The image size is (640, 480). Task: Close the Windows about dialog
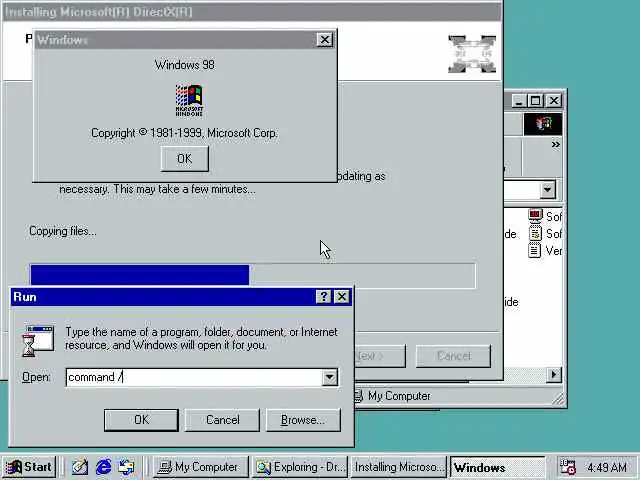(x=324, y=40)
